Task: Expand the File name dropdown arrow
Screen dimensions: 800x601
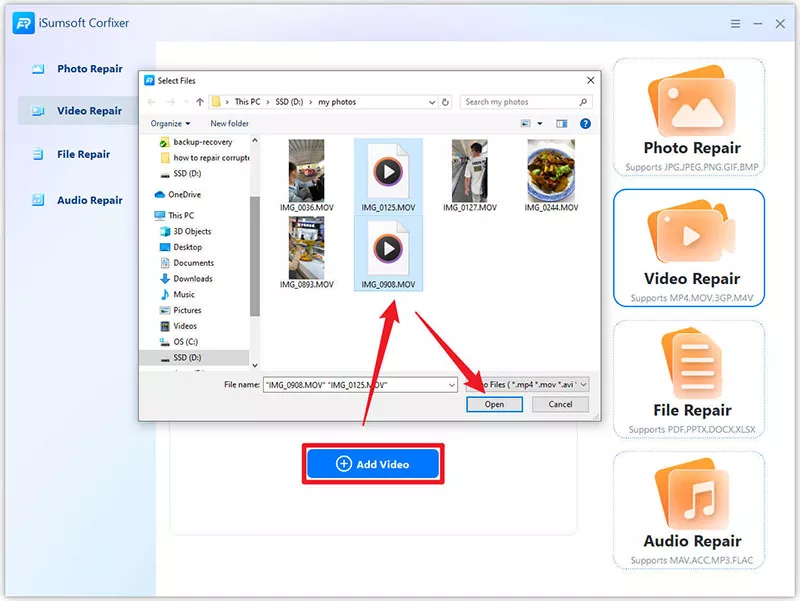Action: 452,385
